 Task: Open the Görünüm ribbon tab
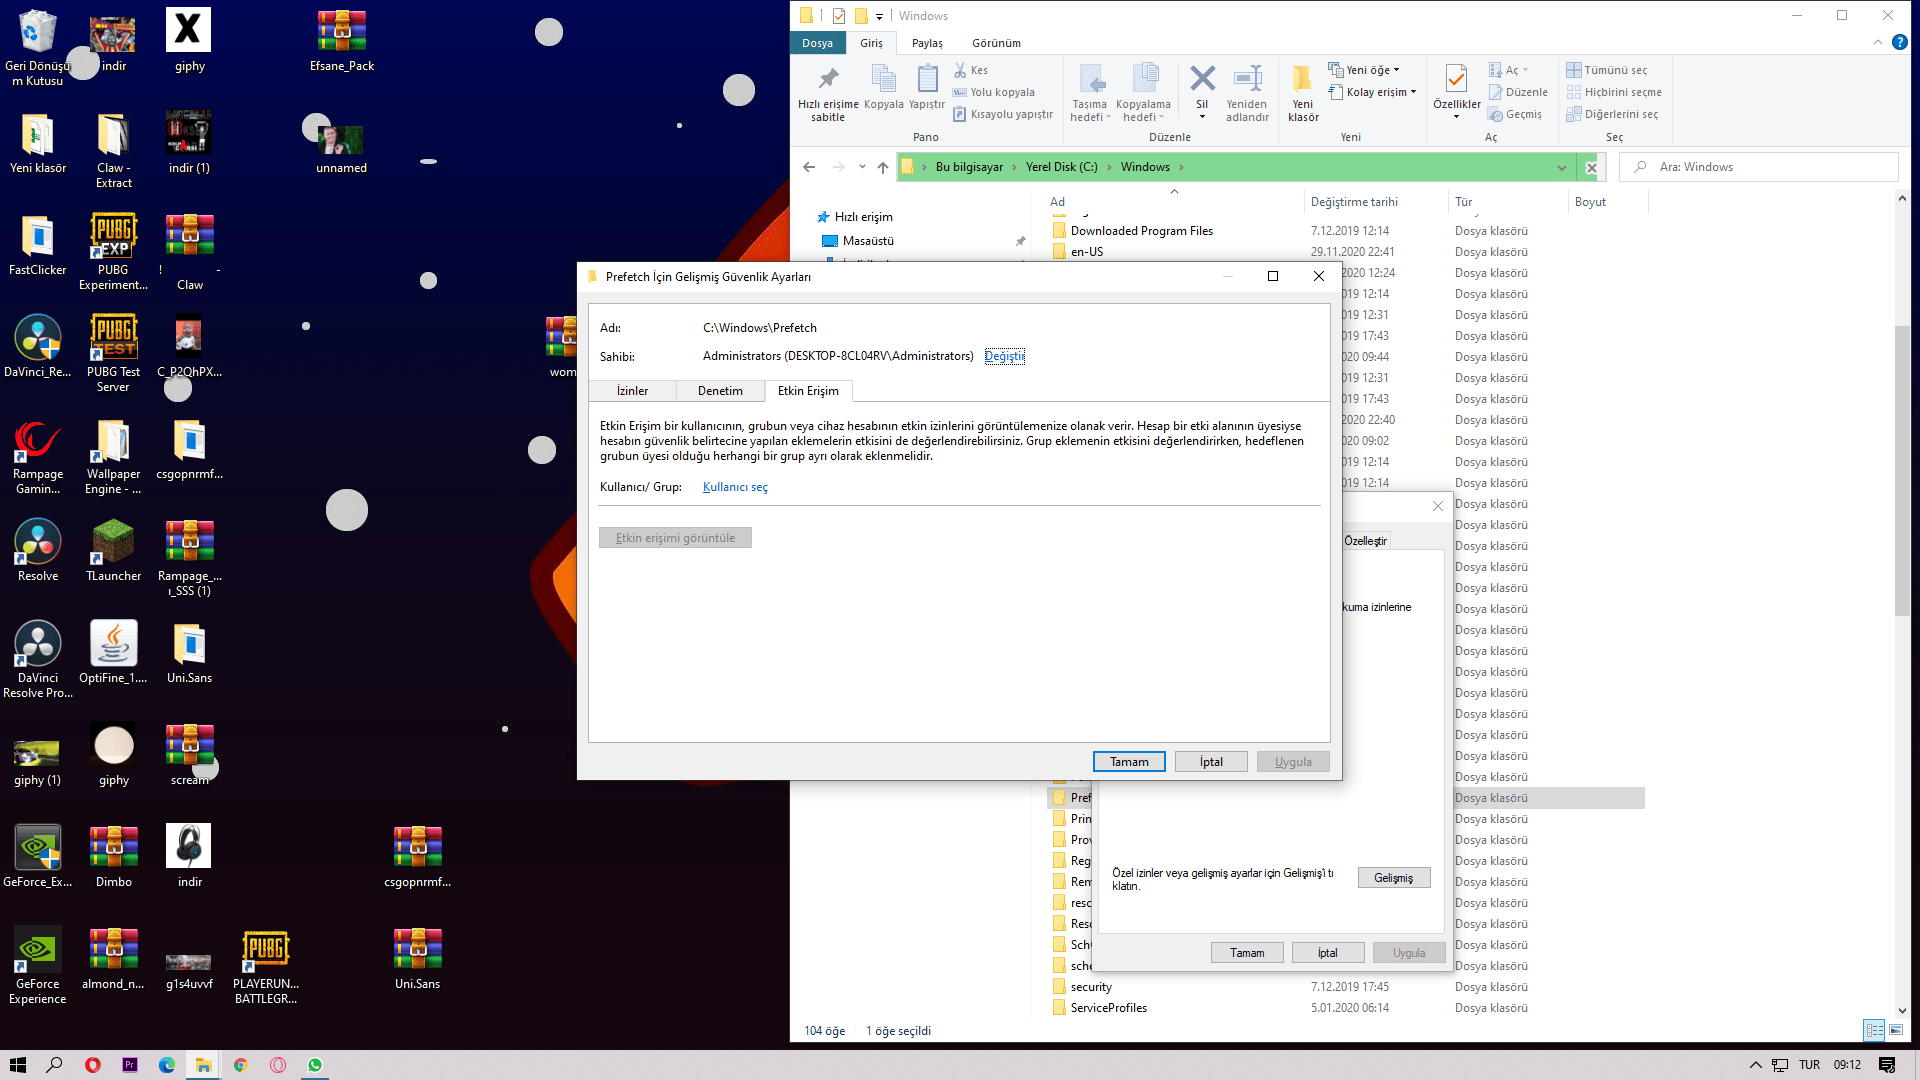tap(996, 43)
